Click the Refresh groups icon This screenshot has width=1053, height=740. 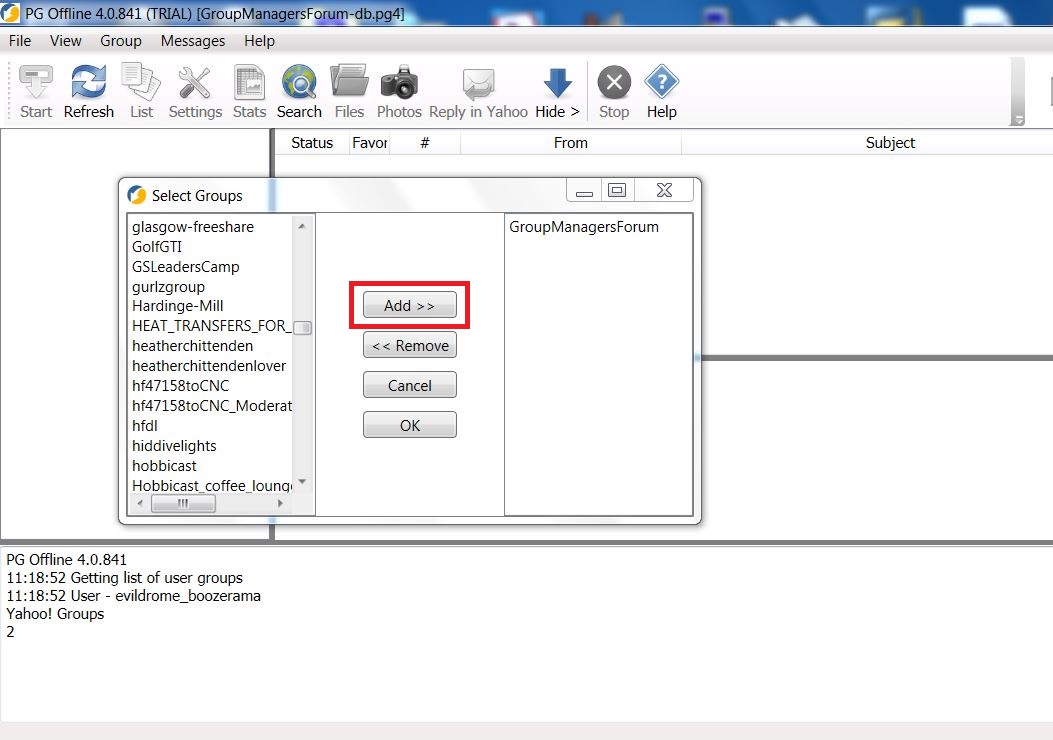click(88, 90)
